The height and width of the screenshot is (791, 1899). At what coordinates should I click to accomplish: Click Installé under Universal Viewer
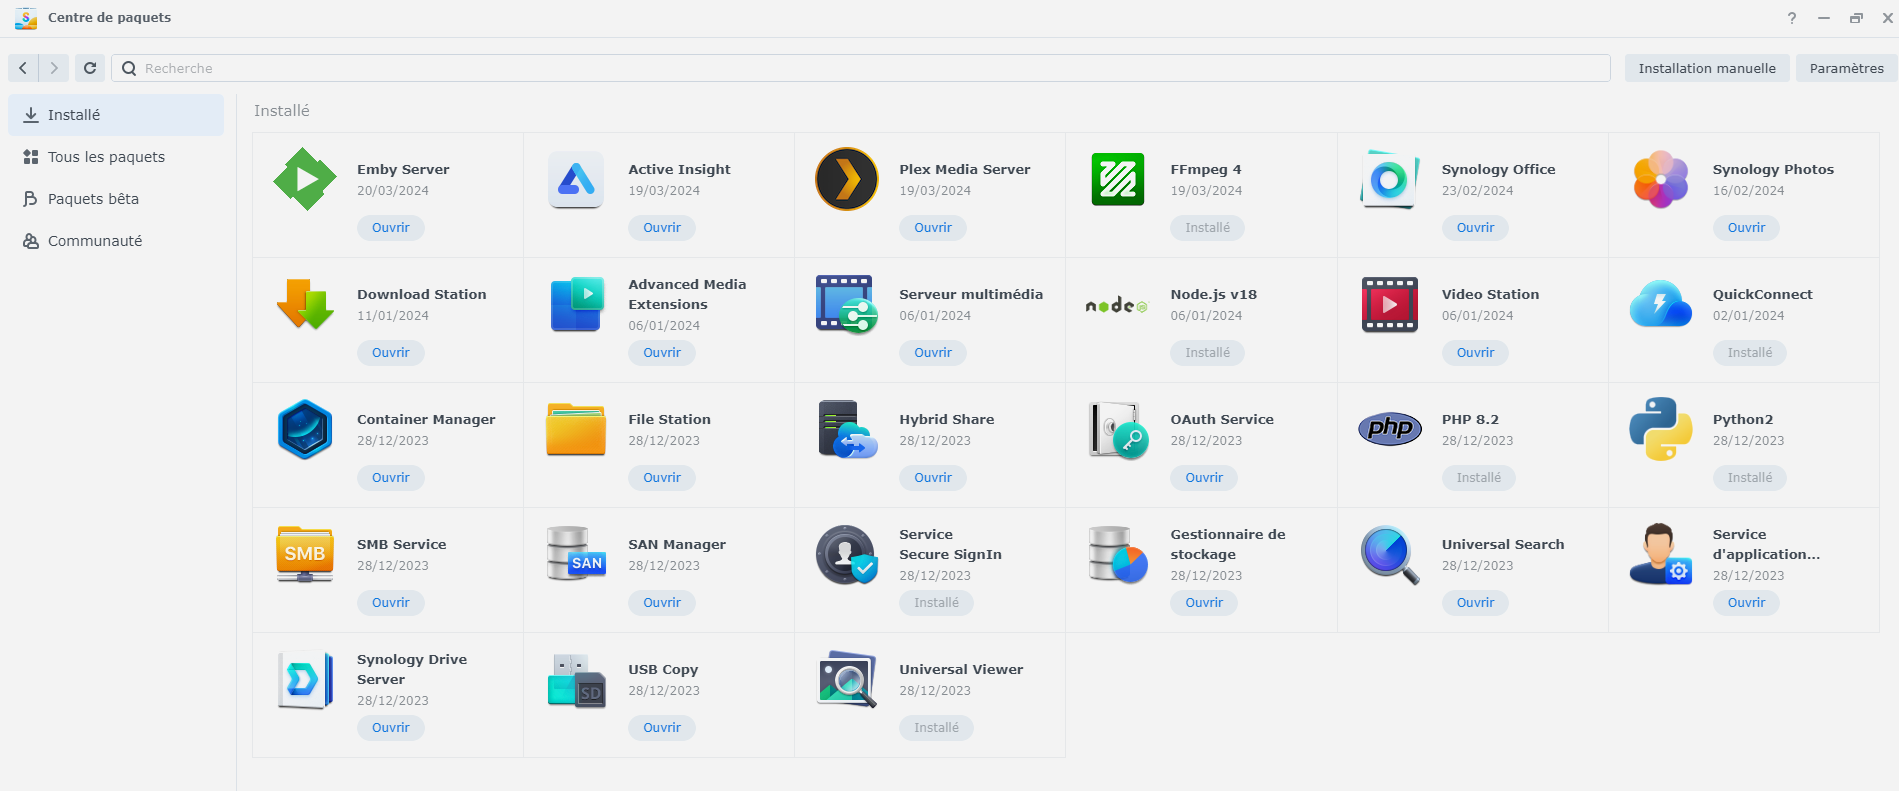coord(936,728)
